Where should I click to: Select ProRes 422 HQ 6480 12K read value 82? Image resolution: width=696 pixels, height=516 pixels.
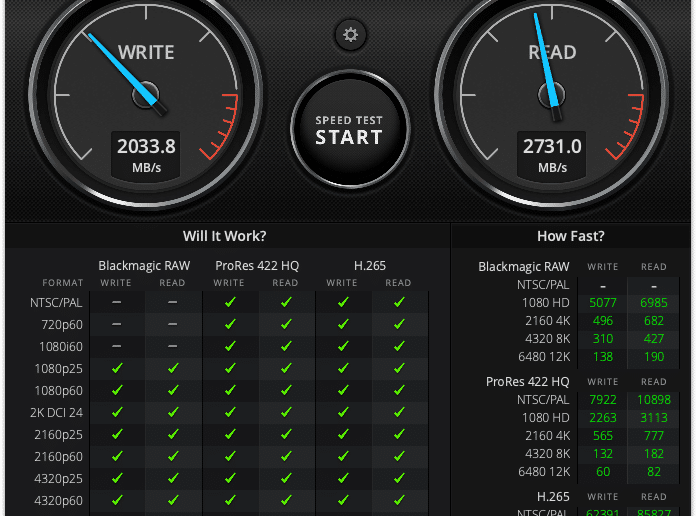tap(654, 472)
